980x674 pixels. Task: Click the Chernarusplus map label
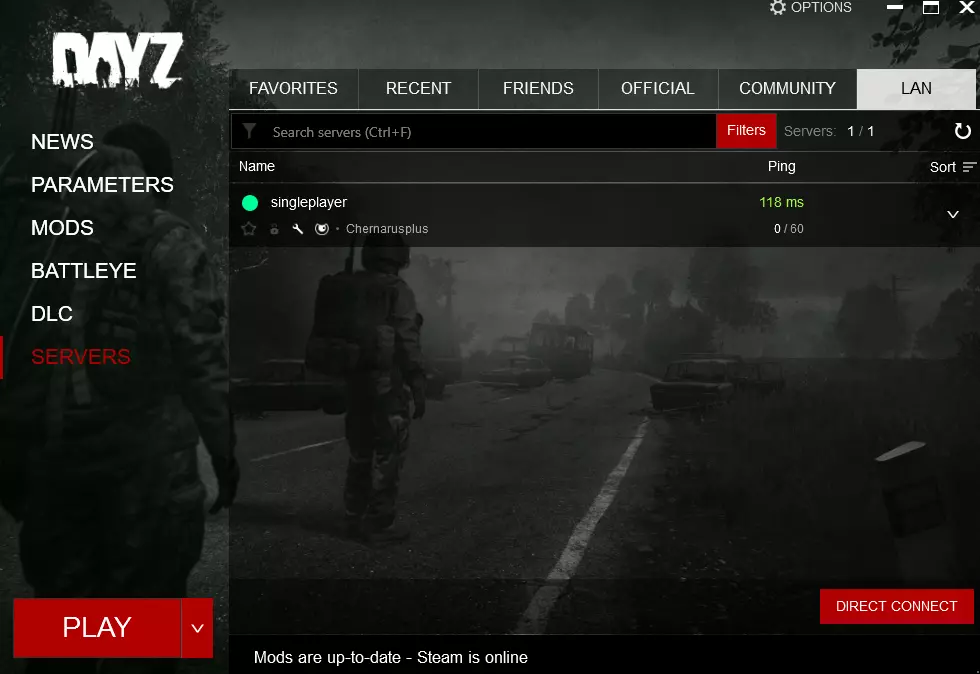click(387, 229)
